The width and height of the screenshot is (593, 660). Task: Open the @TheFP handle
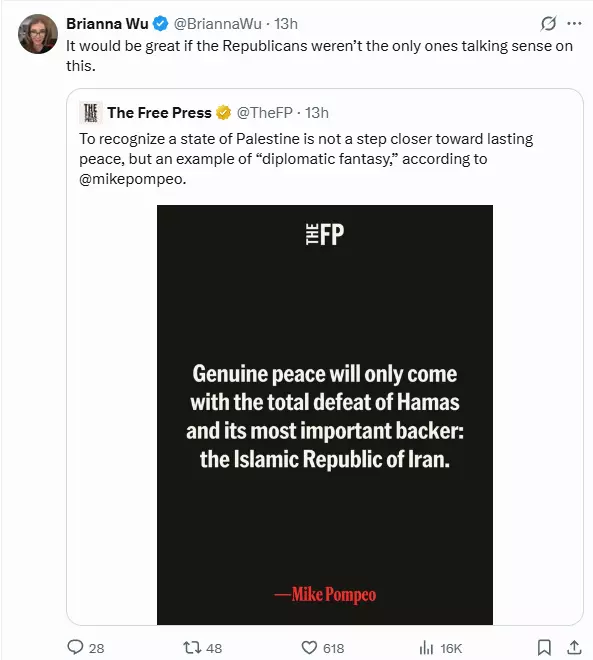pyautogui.click(x=264, y=113)
